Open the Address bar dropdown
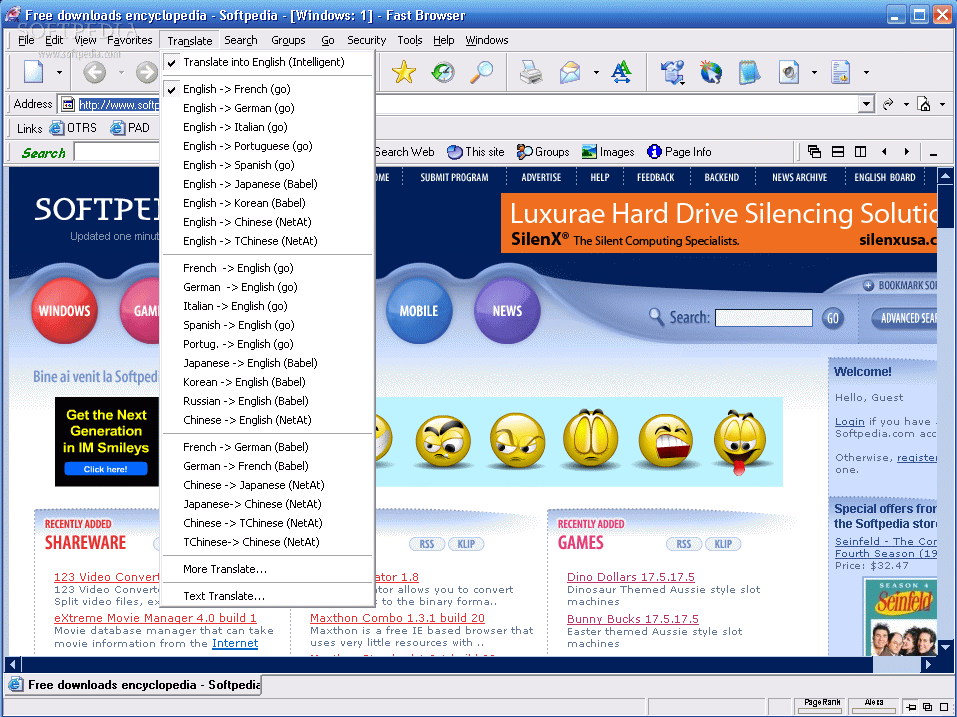Image resolution: width=957 pixels, height=717 pixels. [x=866, y=103]
